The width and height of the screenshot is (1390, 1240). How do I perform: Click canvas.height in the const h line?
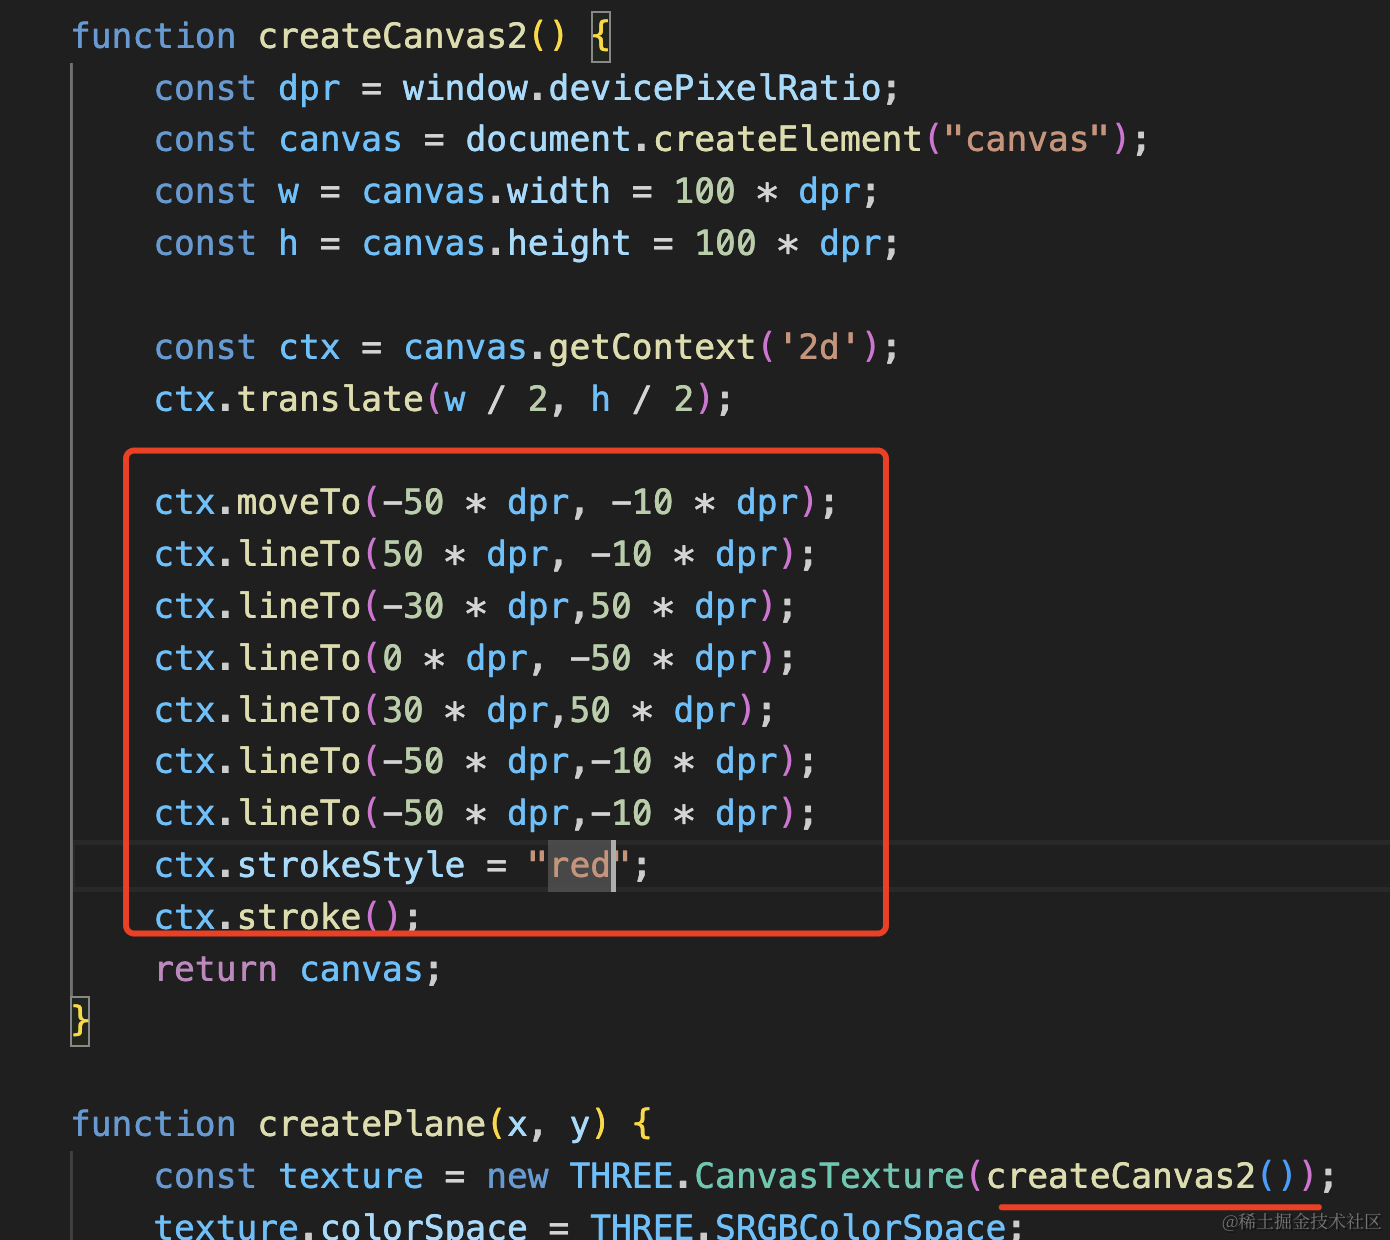point(496,243)
